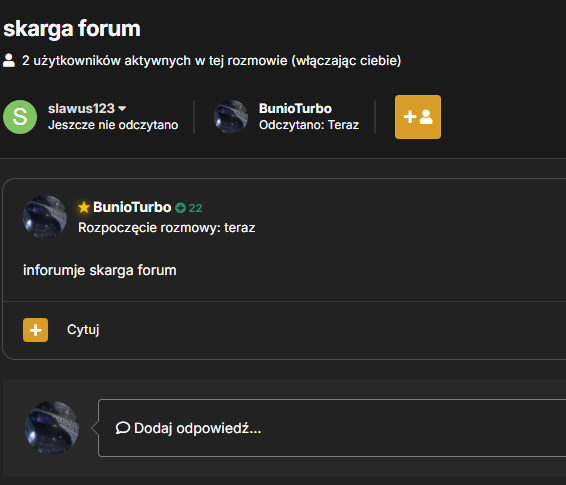Click the green S avatar of slawus123
The image size is (566, 485).
(20, 117)
